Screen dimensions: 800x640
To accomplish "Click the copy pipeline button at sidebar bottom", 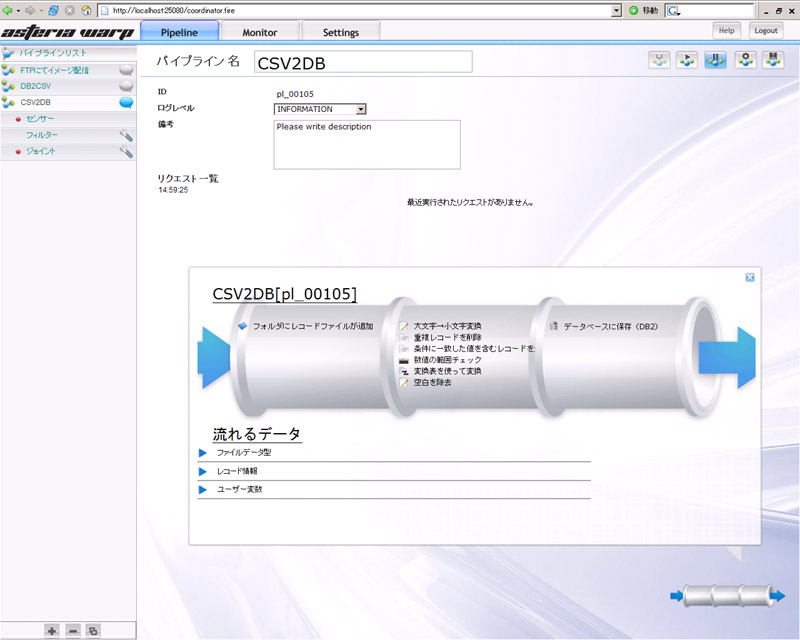I will click(93, 631).
